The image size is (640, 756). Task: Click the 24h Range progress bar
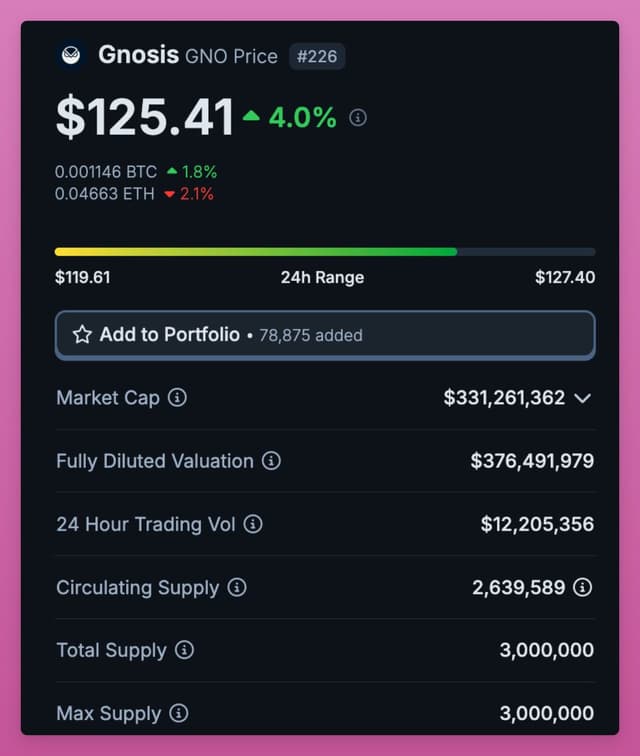(x=325, y=252)
